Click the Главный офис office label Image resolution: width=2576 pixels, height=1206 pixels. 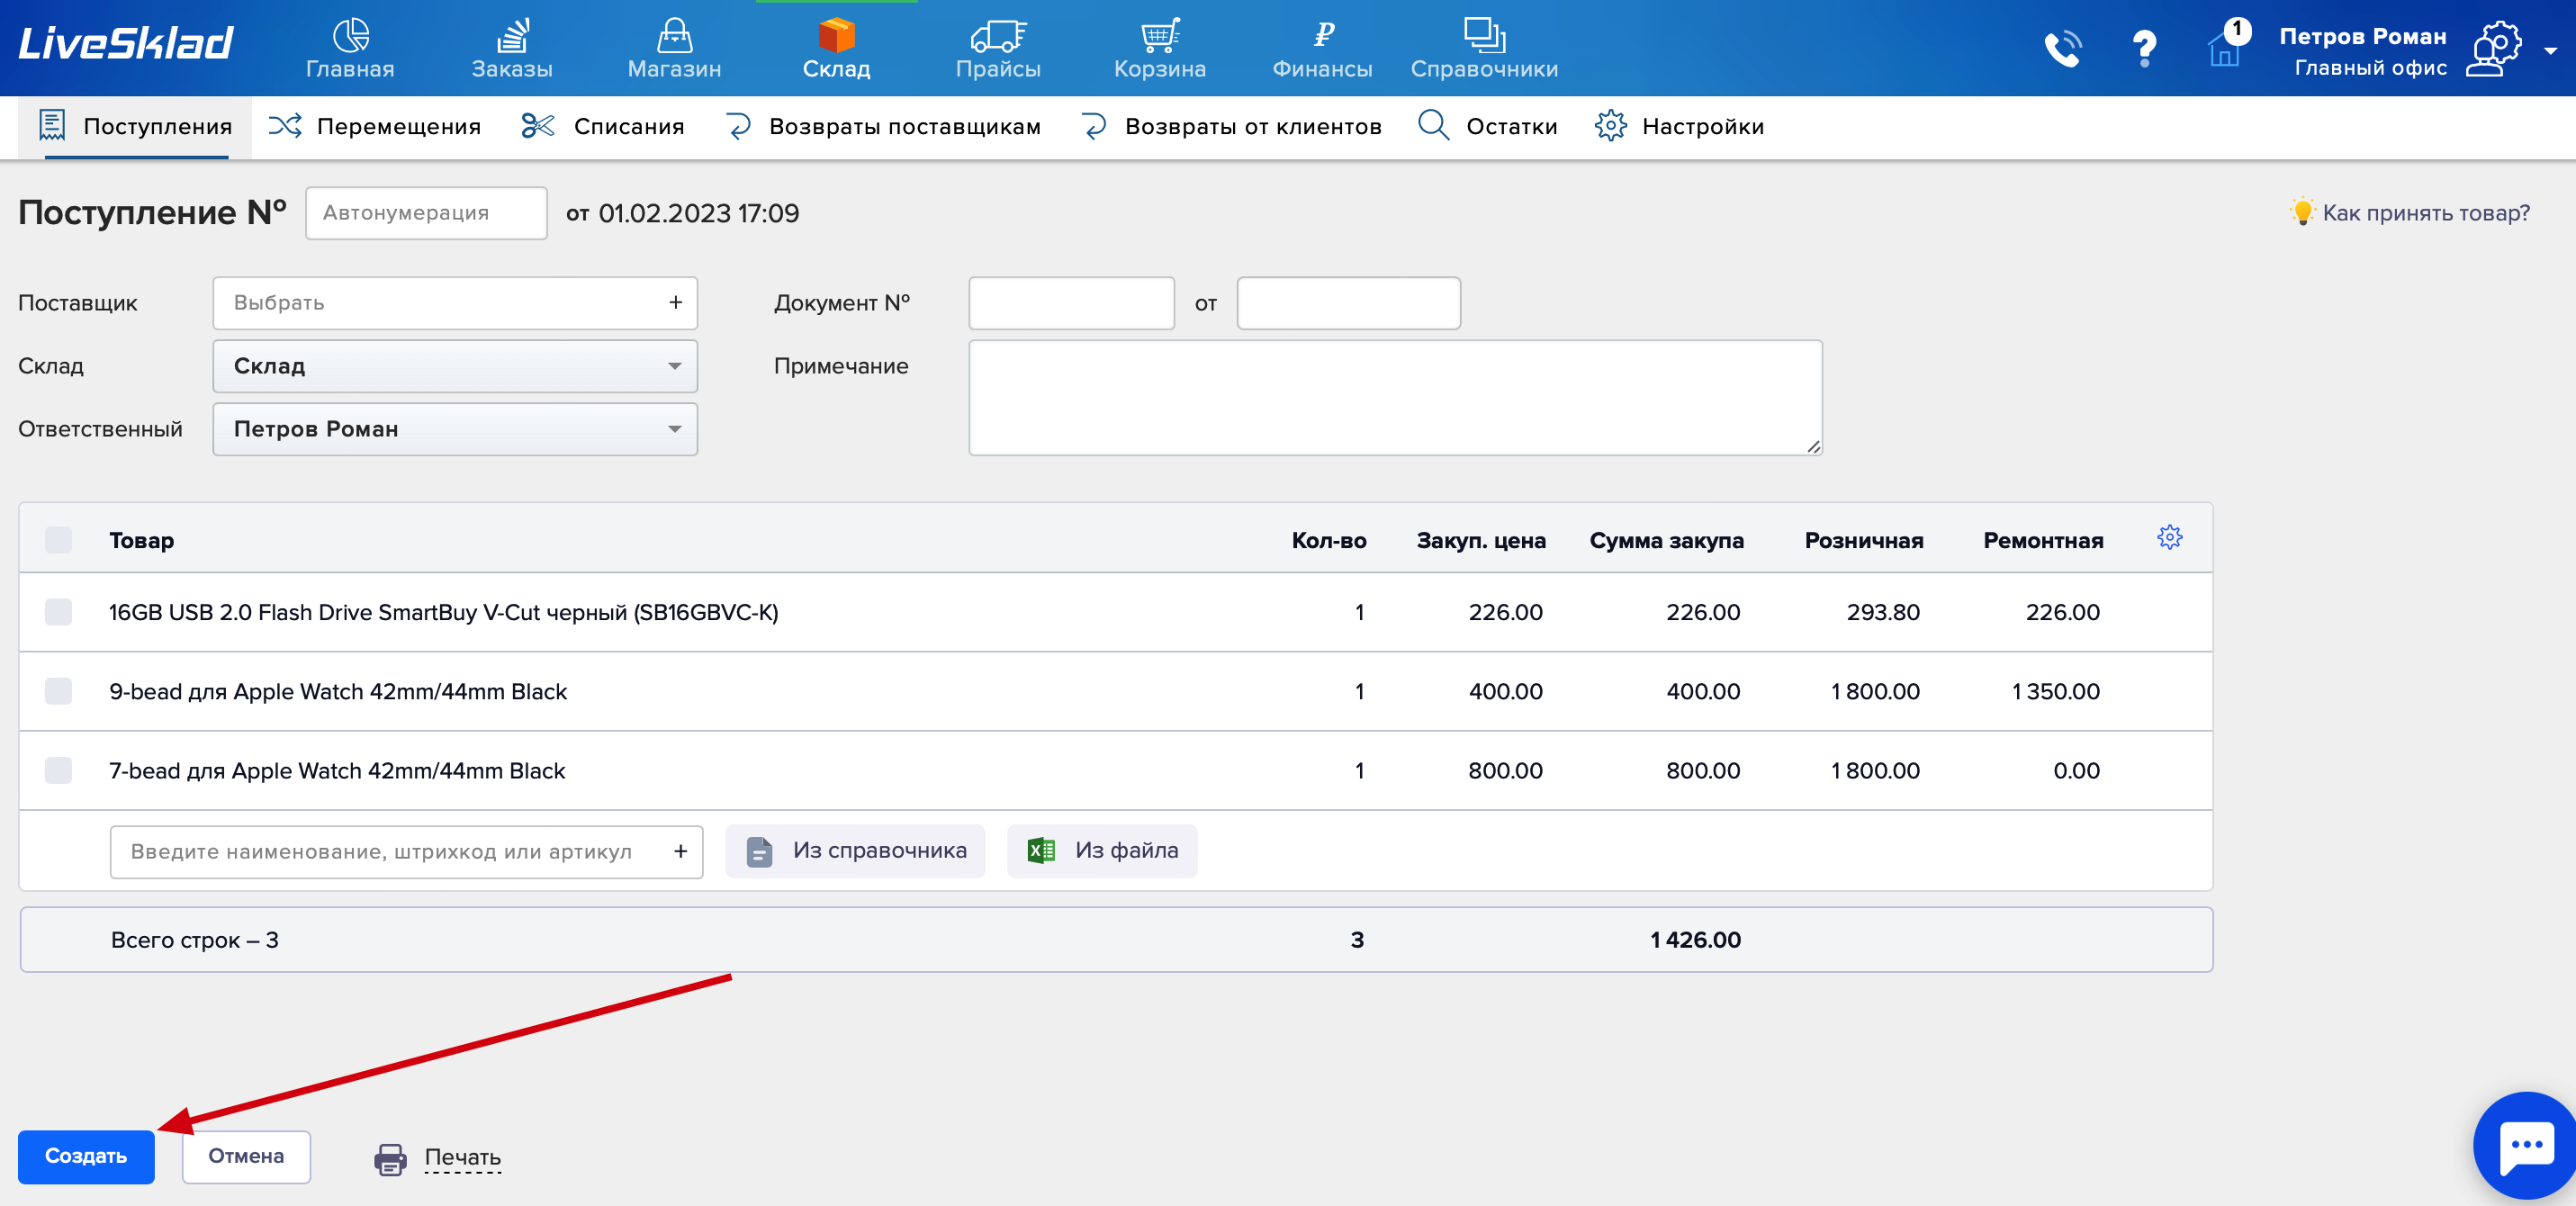[x=2370, y=68]
